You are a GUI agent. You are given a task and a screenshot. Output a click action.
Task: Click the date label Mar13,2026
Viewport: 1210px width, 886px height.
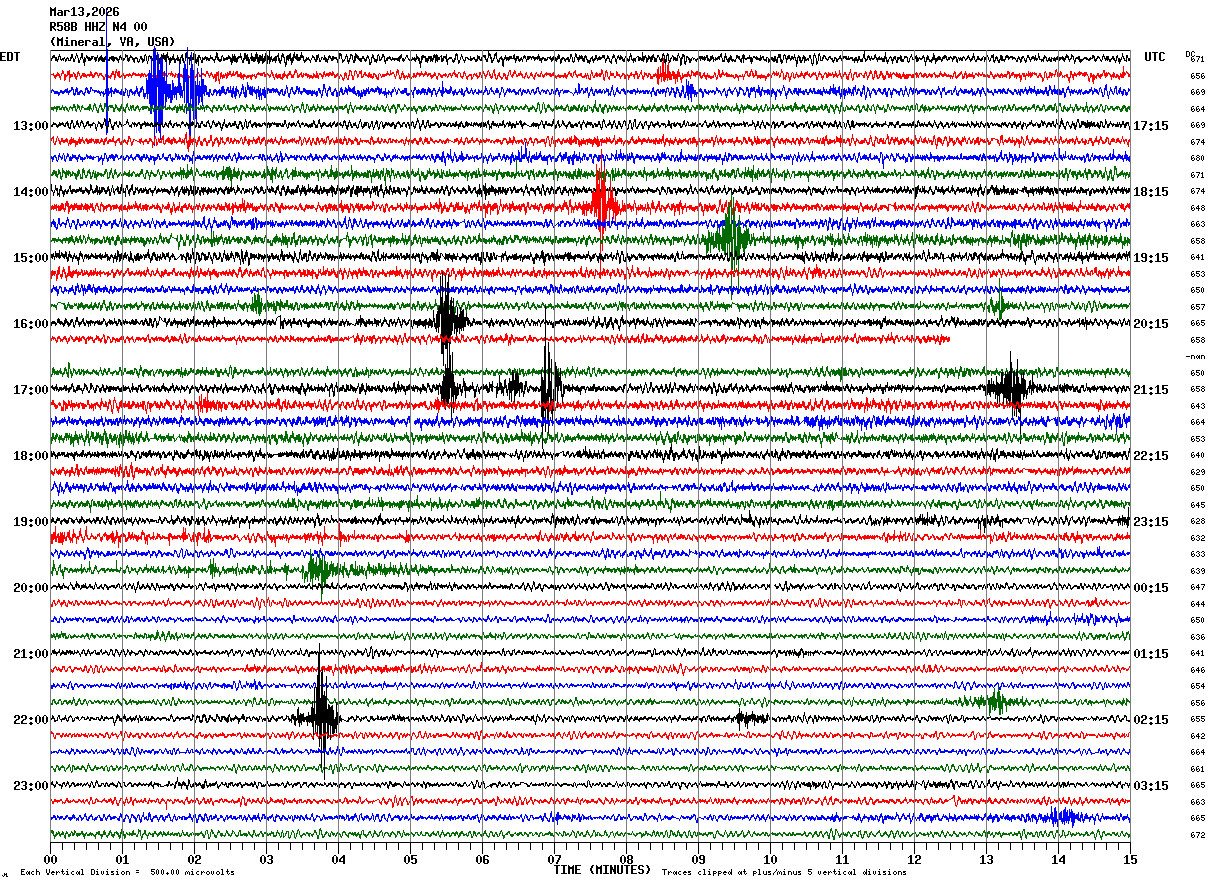click(84, 12)
